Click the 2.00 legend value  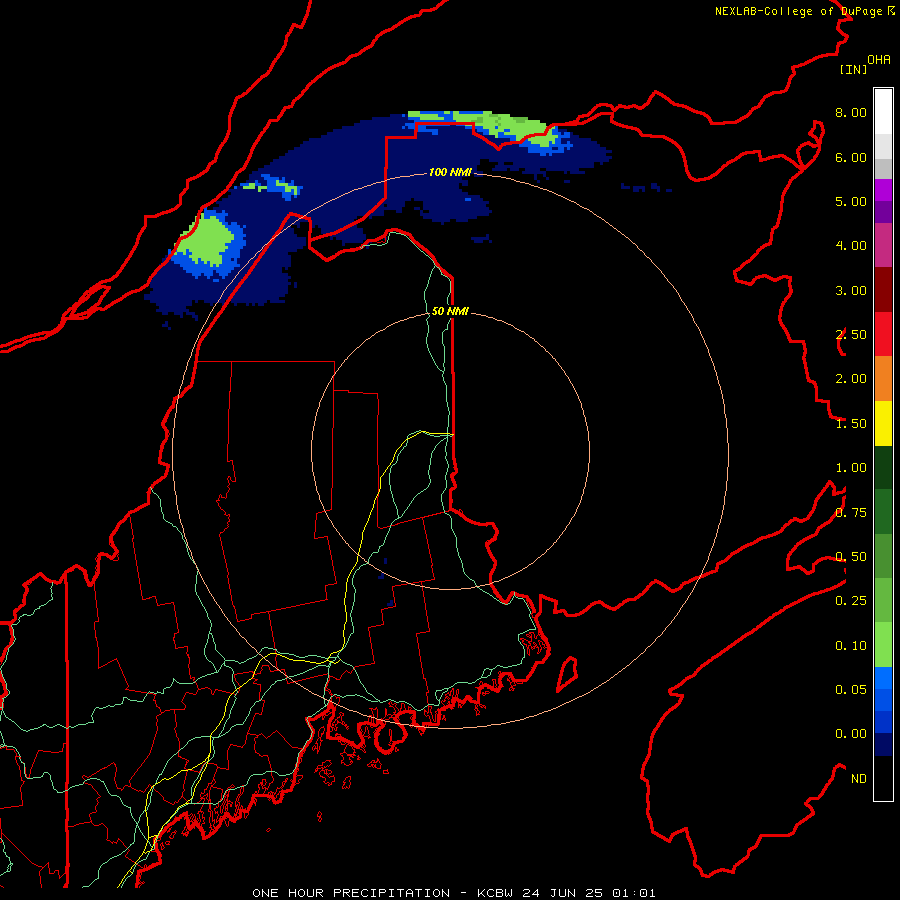point(851,379)
